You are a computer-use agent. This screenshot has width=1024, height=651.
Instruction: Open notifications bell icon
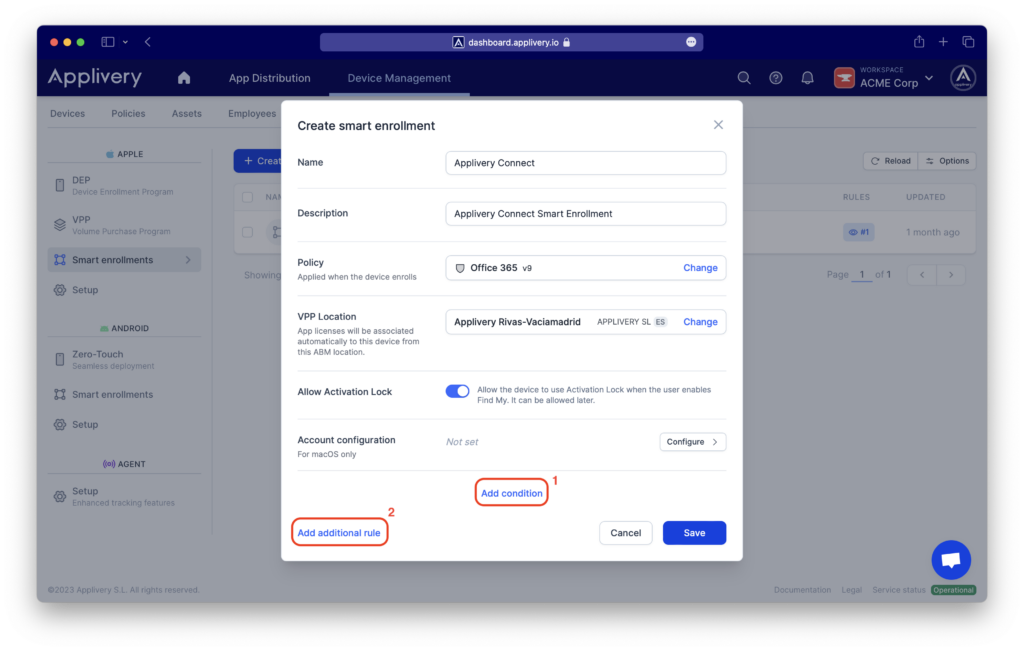pos(808,78)
